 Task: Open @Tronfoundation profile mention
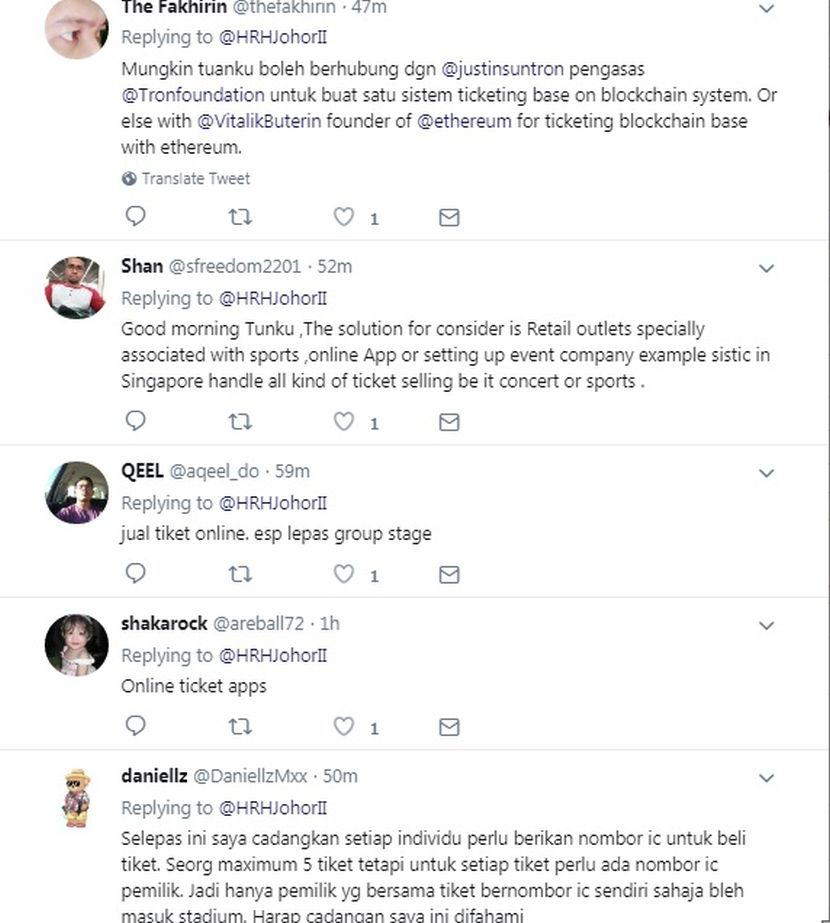[x=193, y=95]
